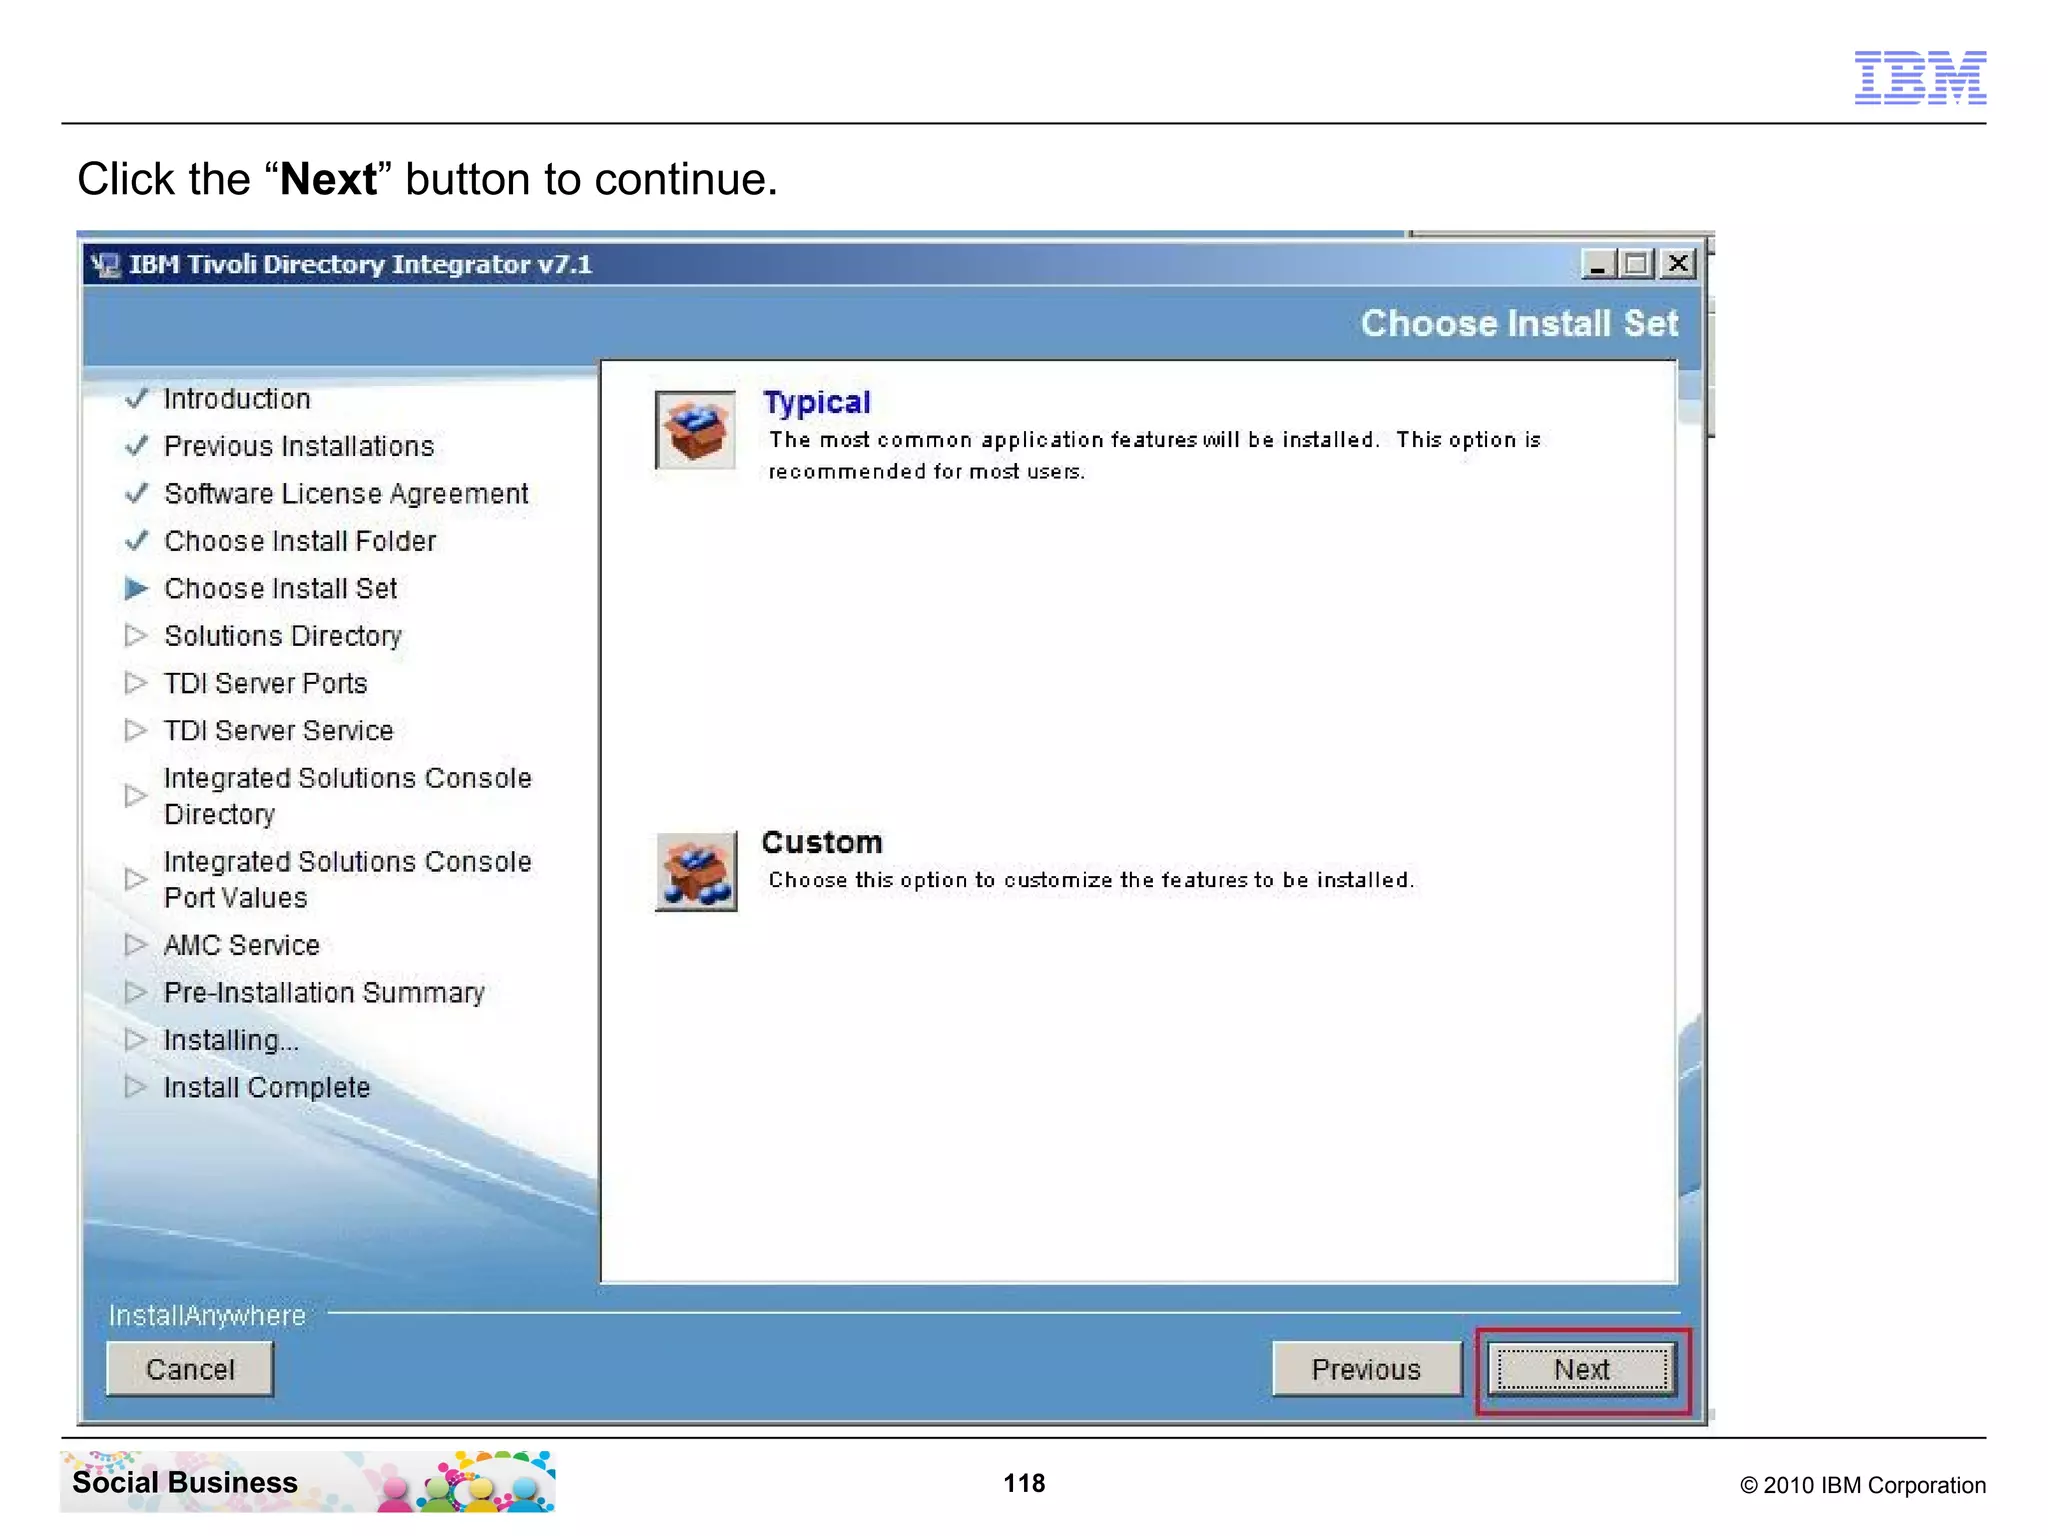Click the Pre-Installation Summary step text
The image size is (2048, 1536).
(324, 993)
